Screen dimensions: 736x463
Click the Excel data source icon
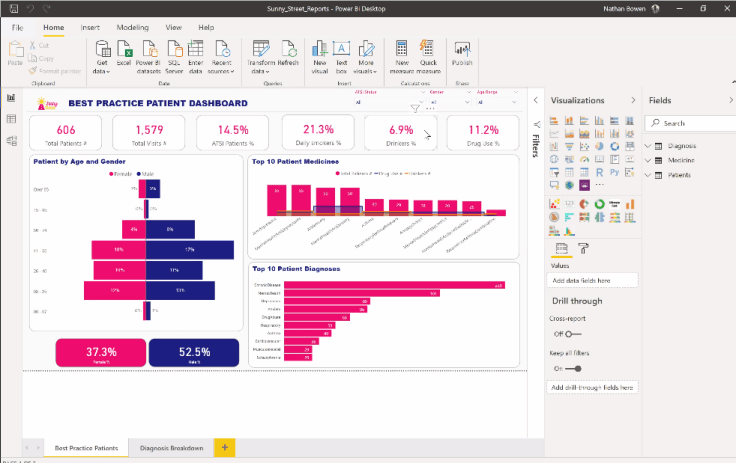124,55
